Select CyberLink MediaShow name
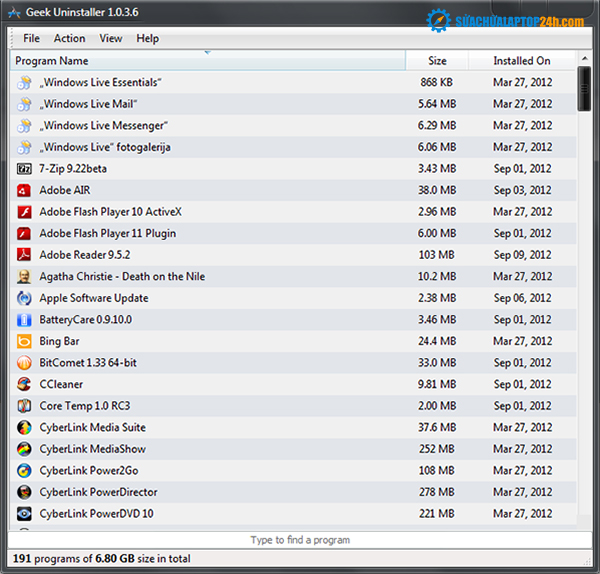The width and height of the screenshot is (600, 574). pos(92,449)
